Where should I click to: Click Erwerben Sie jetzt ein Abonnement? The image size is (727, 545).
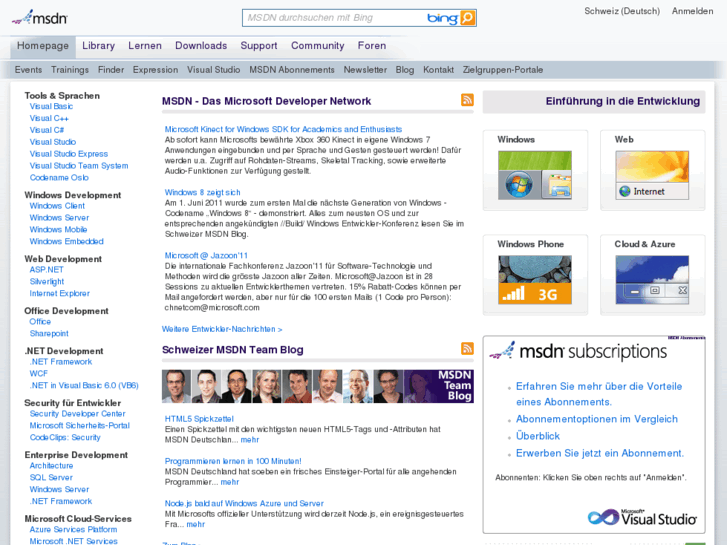click(600, 453)
